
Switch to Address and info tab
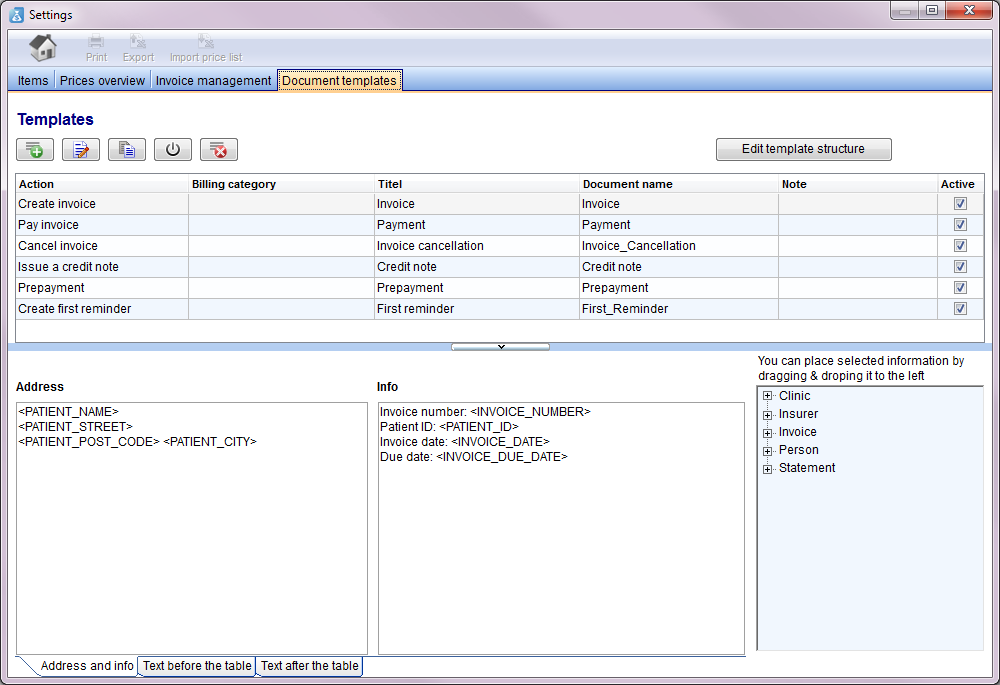tap(87, 666)
